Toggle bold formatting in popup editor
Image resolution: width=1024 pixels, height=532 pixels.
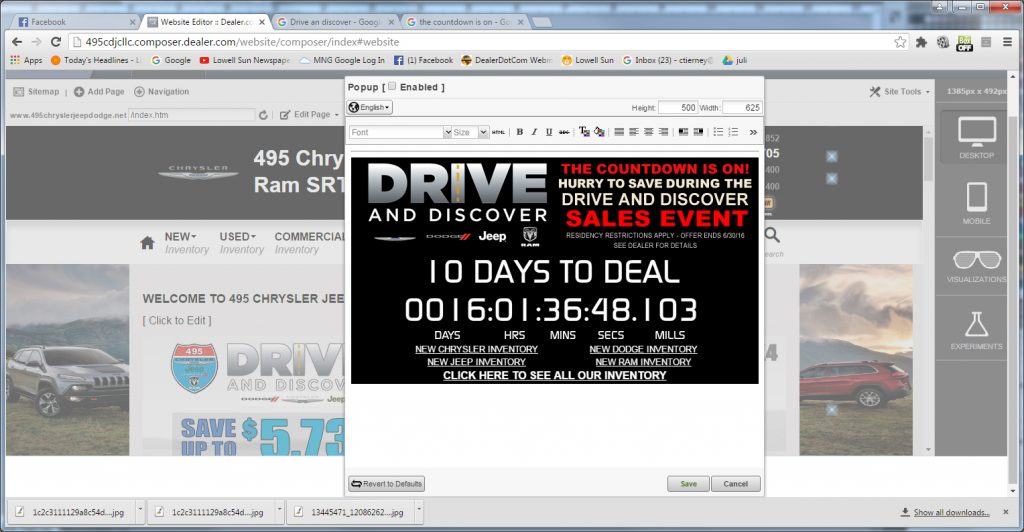click(519, 132)
